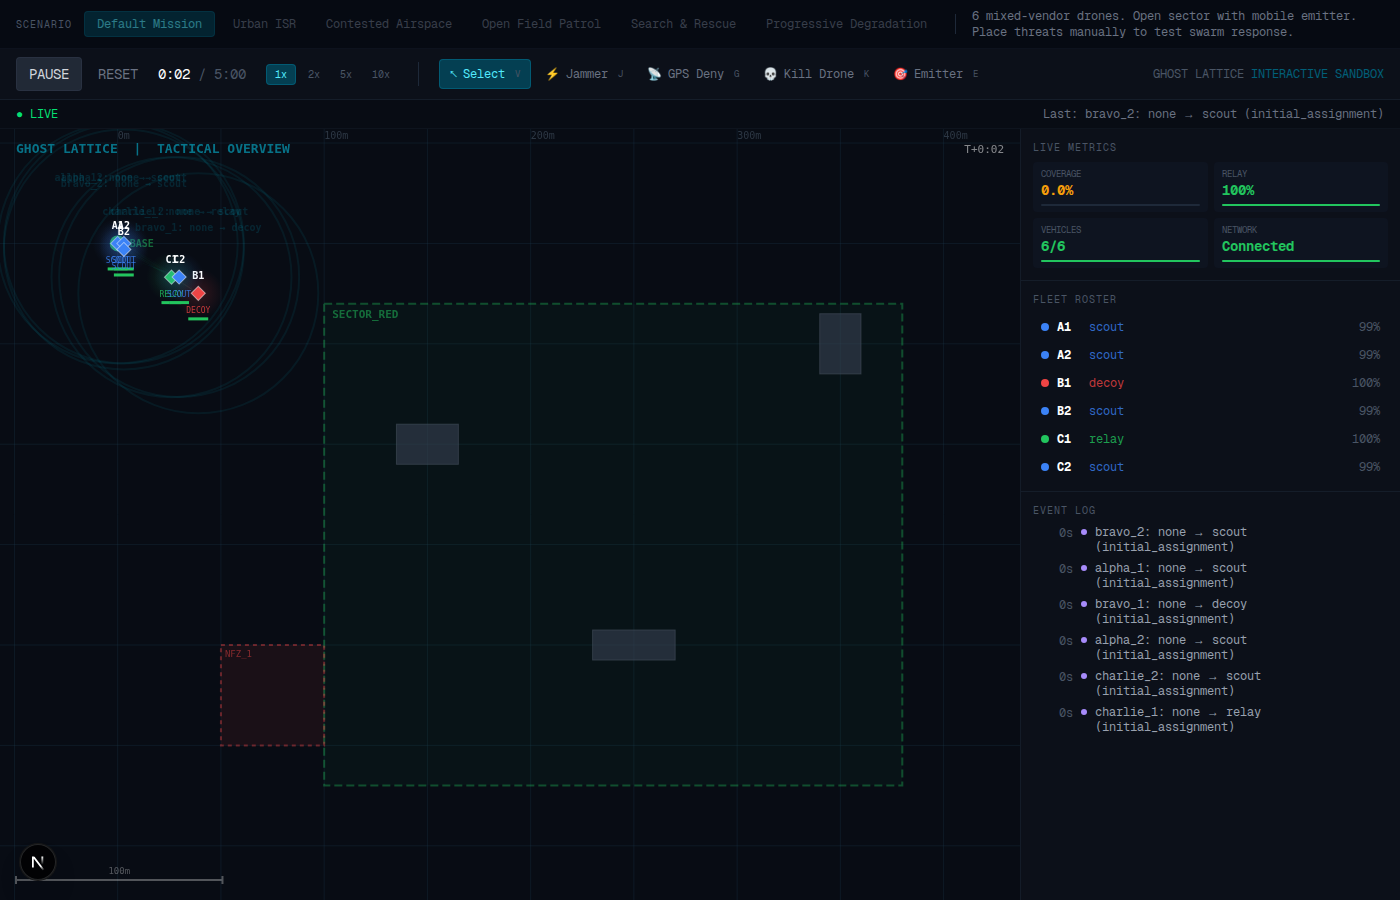Select drone A2 in the fleet roster
The width and height of the screenshot is (1400, 900).
pyautogui.click(x=1064, y=355)
